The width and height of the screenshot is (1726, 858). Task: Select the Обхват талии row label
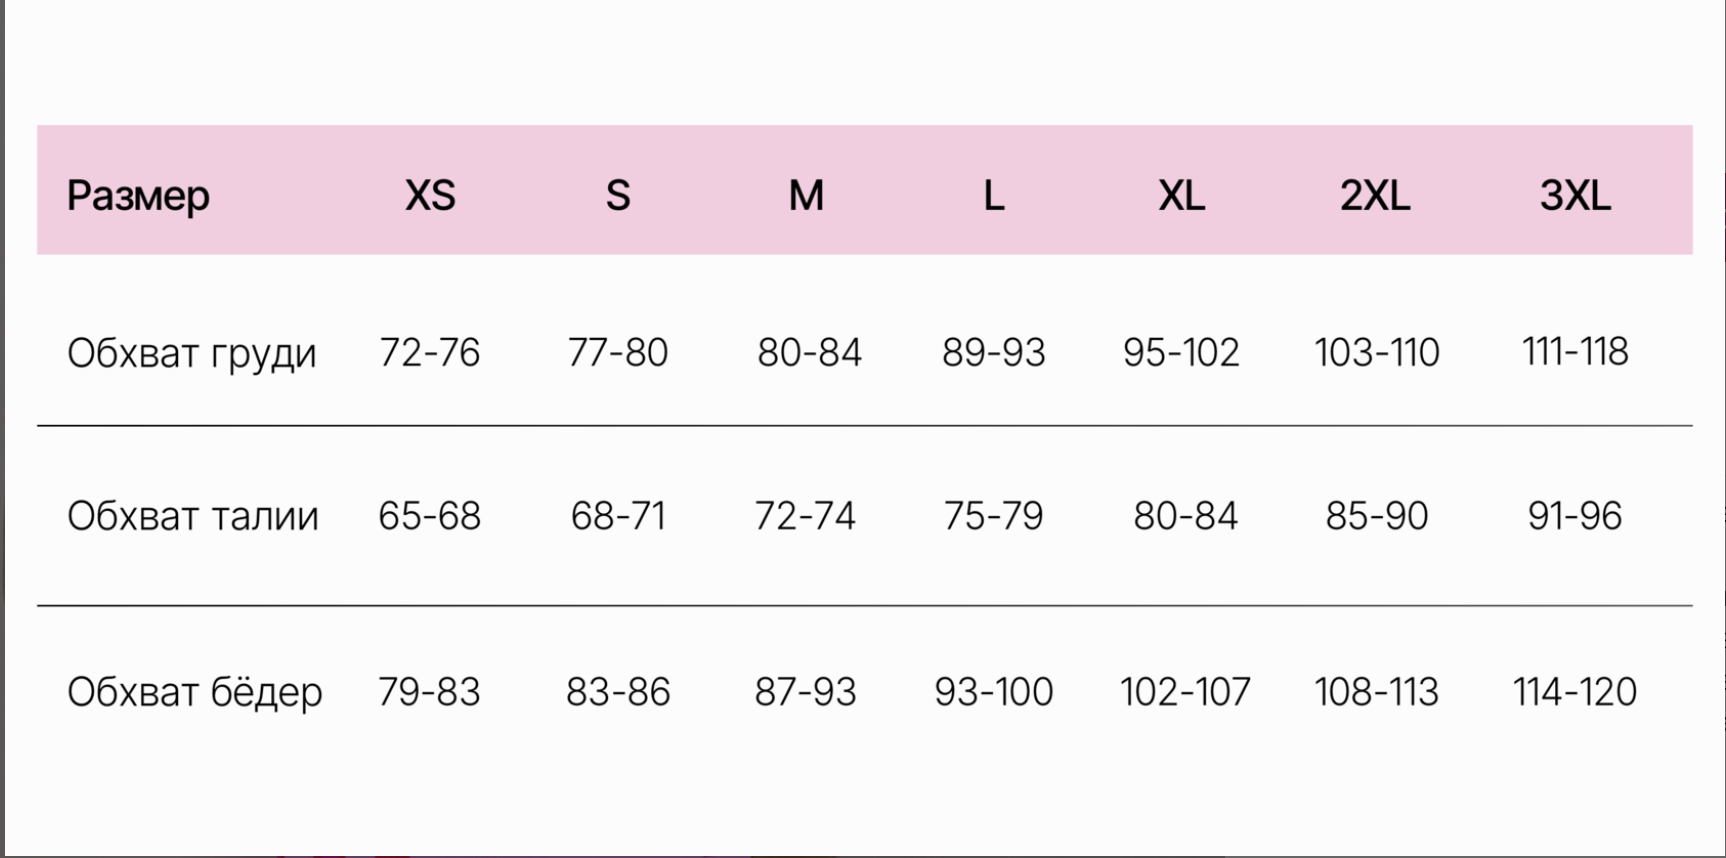pyautogui.click(x=192, y=516)
